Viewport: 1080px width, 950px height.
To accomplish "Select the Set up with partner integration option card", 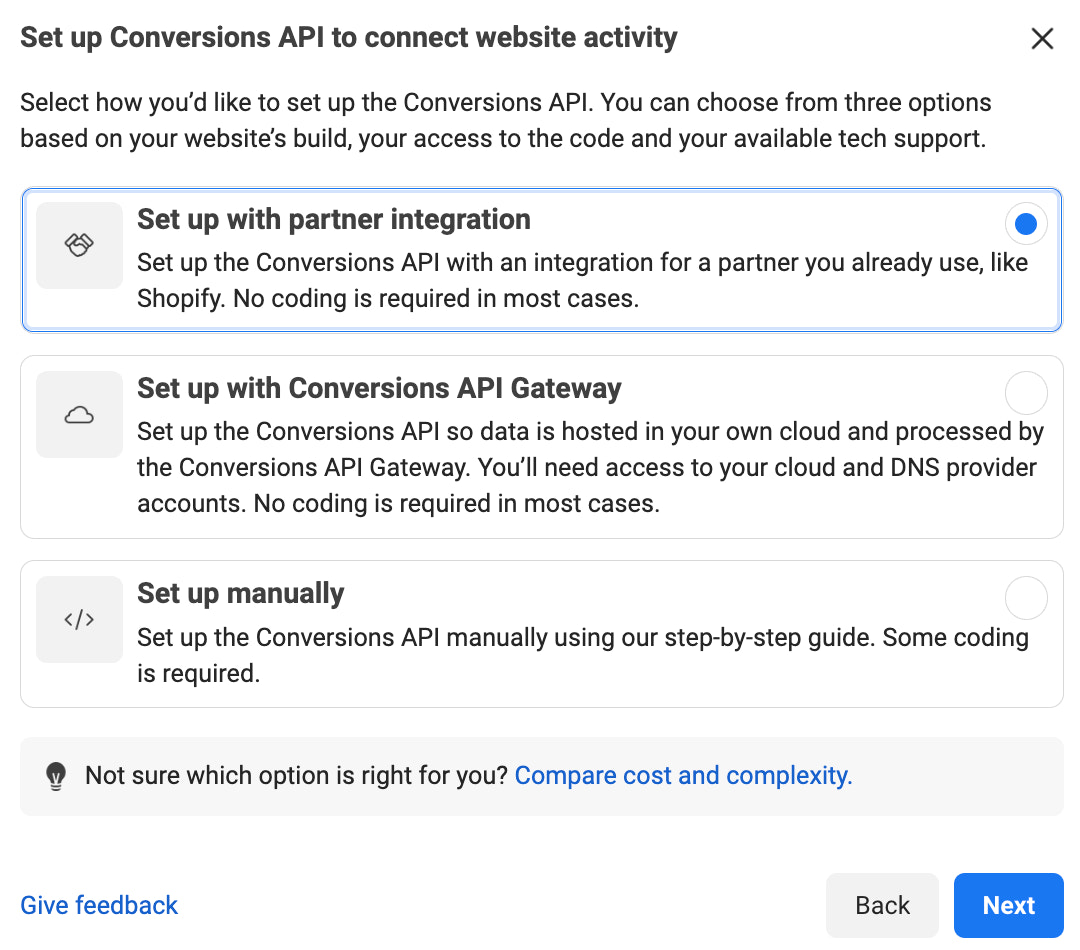I will [x=540, y=258].
